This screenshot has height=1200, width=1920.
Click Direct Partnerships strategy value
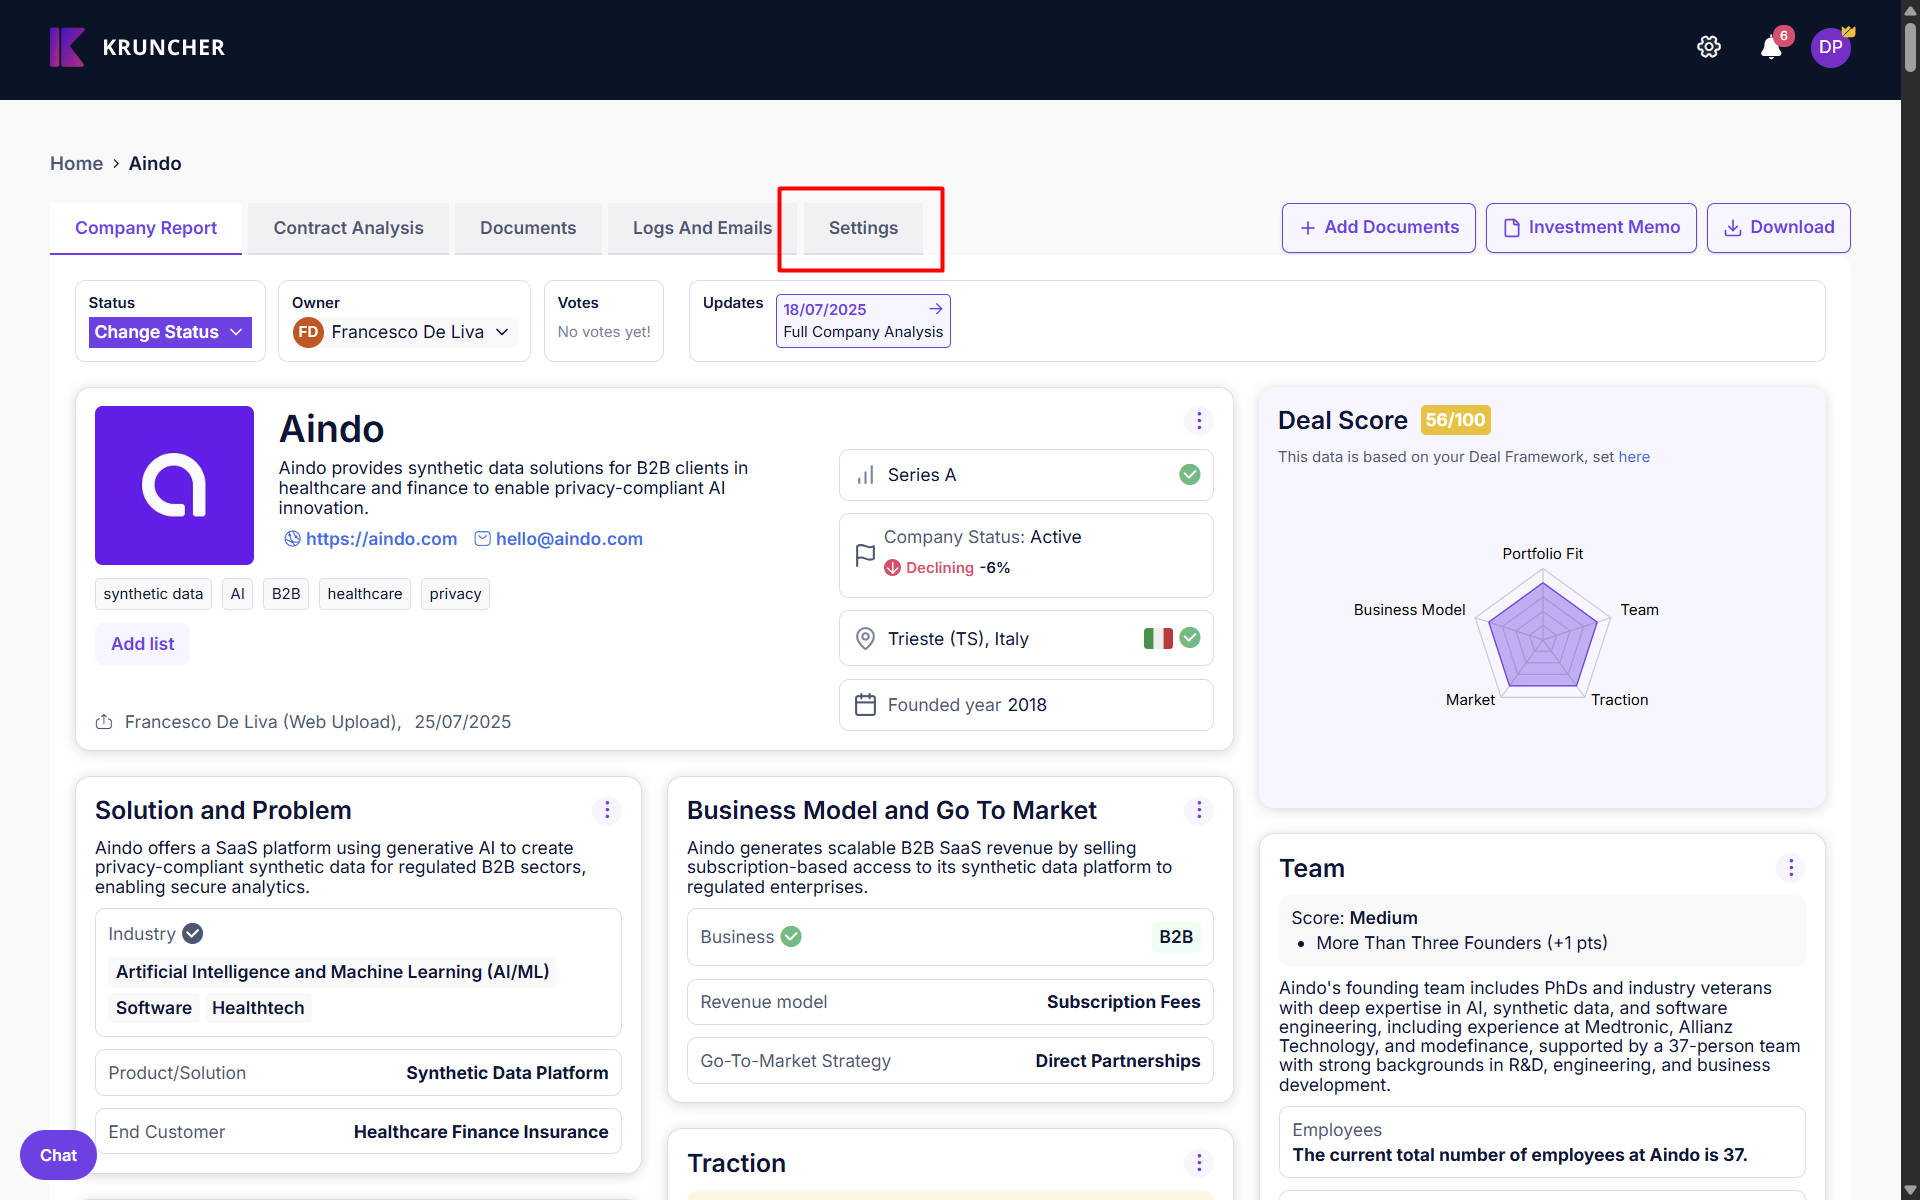(1118, 1061)
